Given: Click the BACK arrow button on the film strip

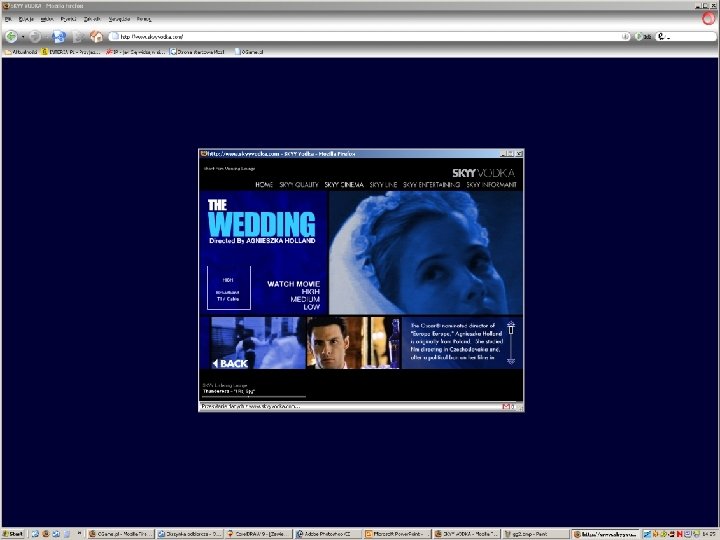Looking at the screenshot, I should (231, 364).
